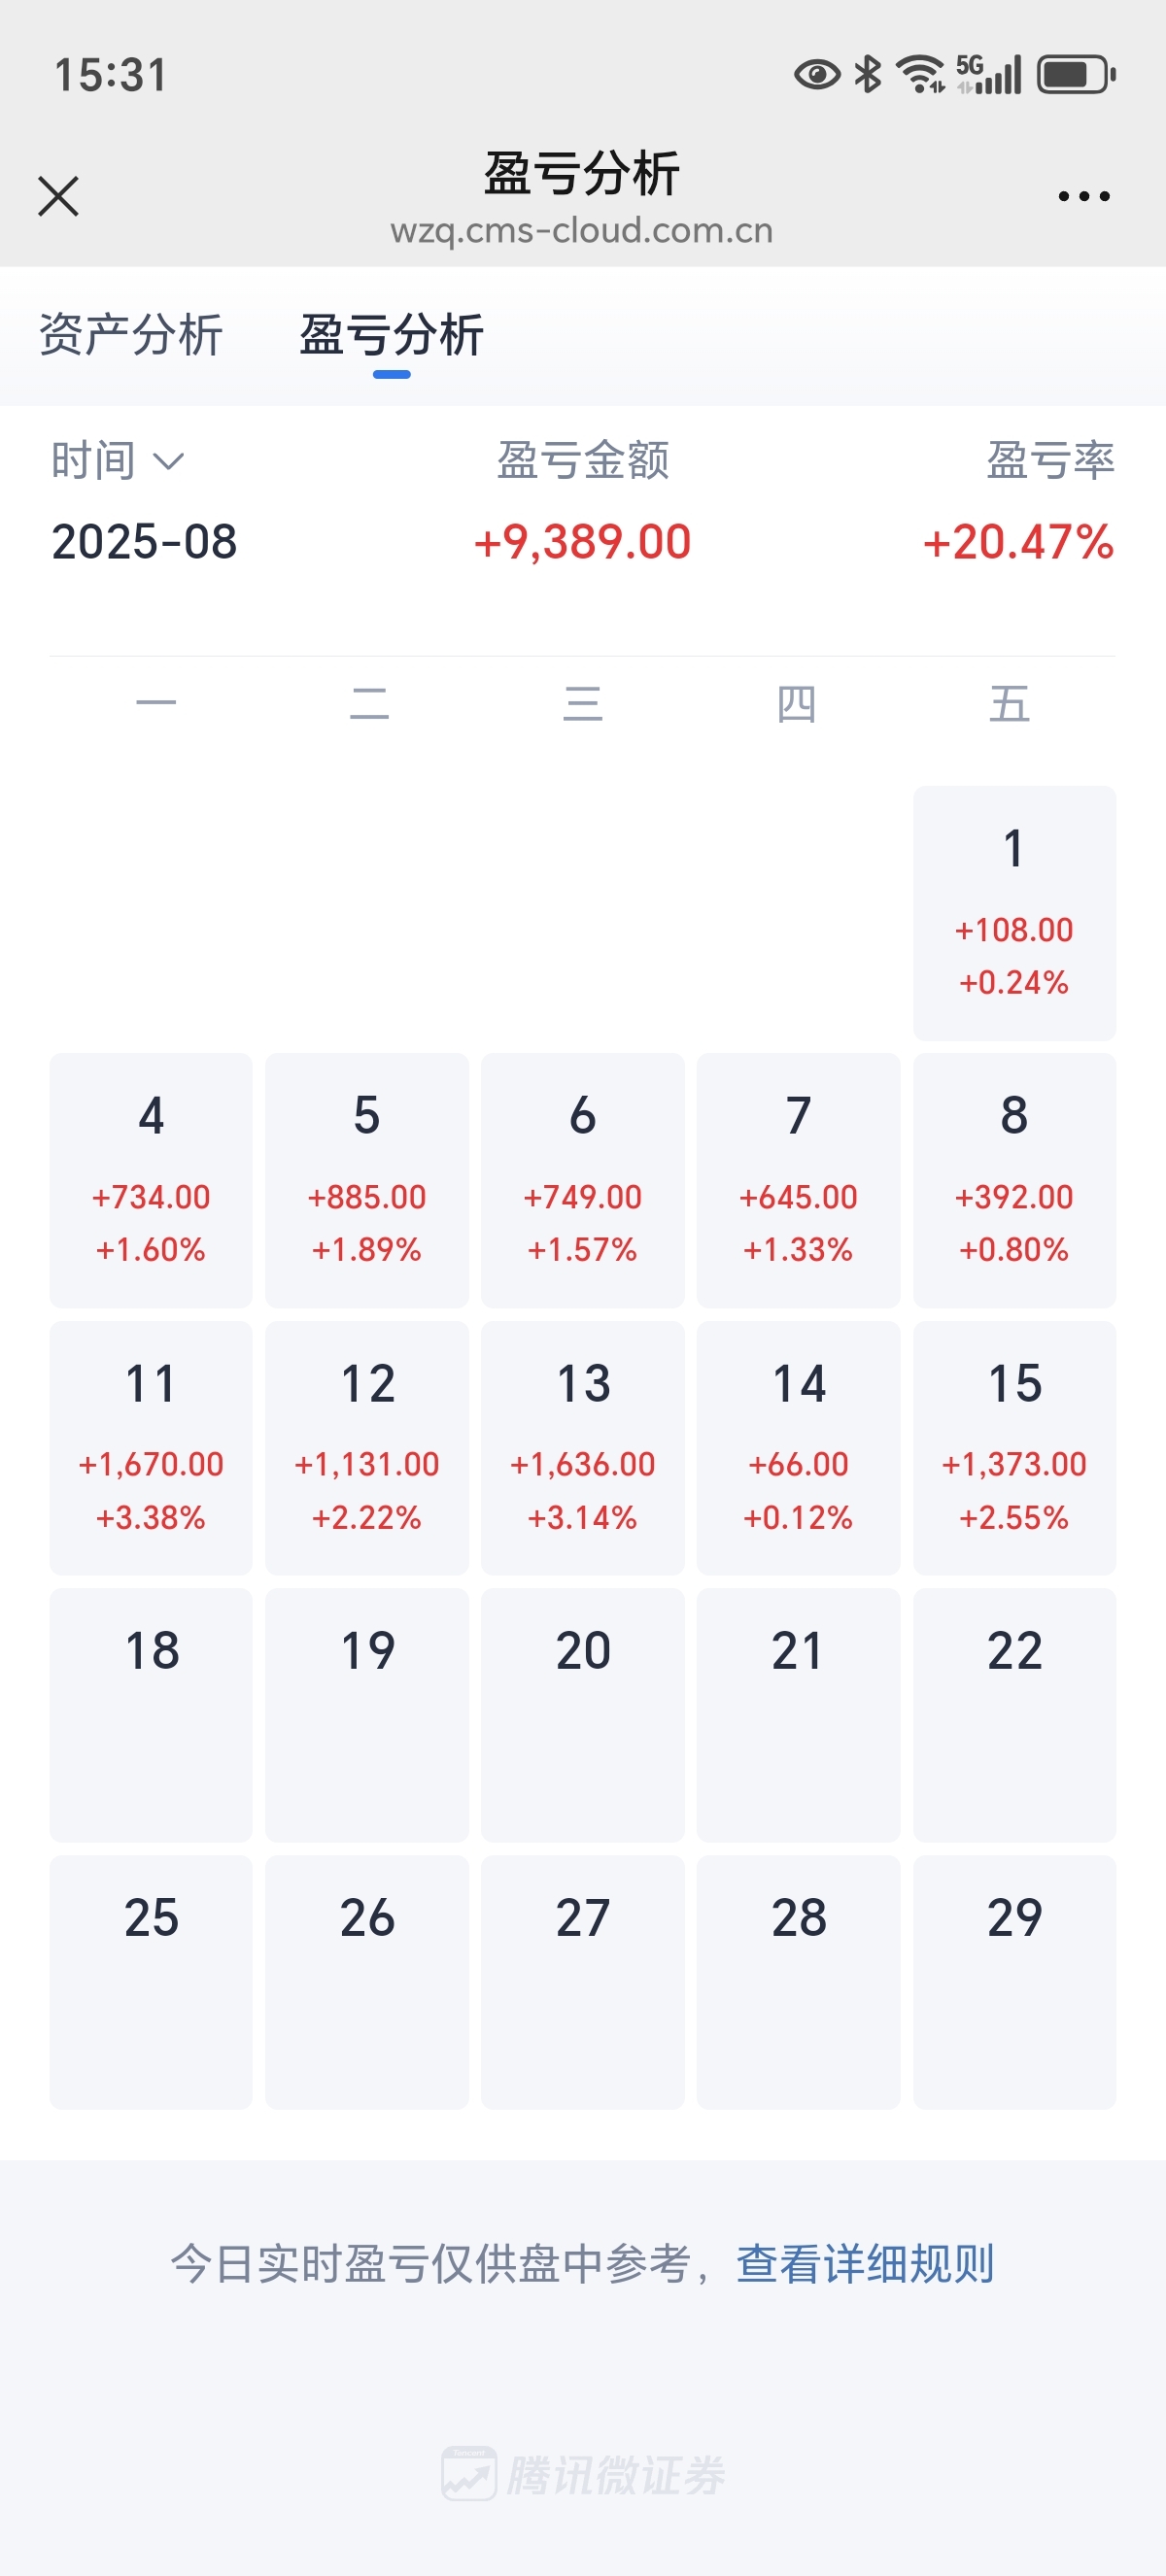Image resolution: width=1166 pixels, height=2576 pixels.
Task: Tap the 腾讯微证券 logo watermark
Action: point(584,2475)
